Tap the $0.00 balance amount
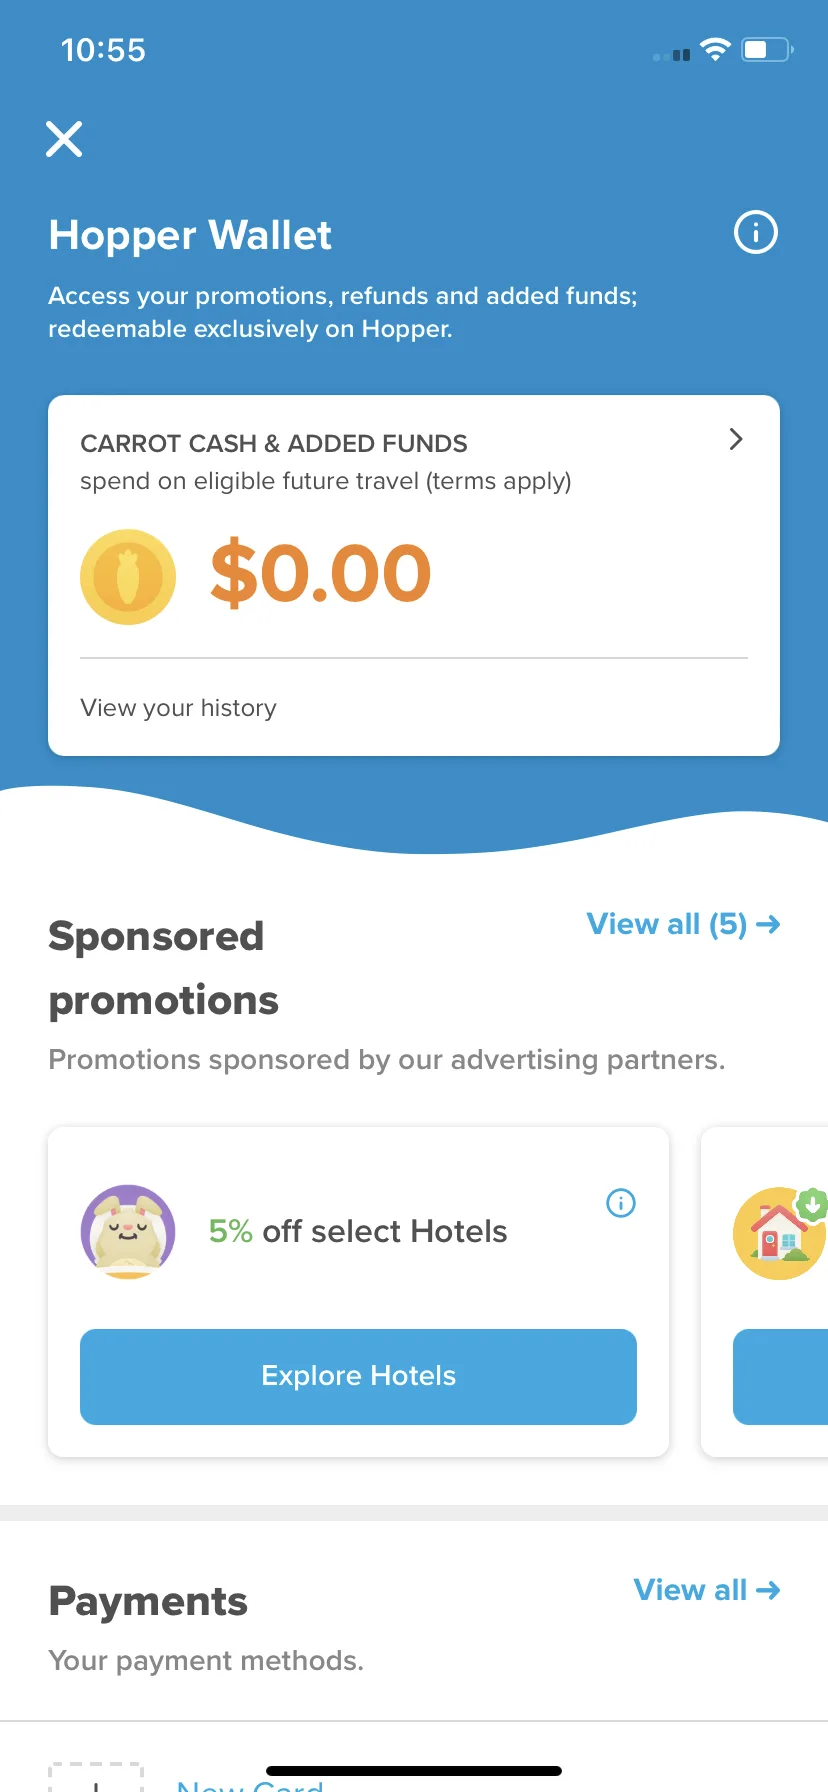The height and width of the screenshot is (1792, 828). [x=321, y=573]
